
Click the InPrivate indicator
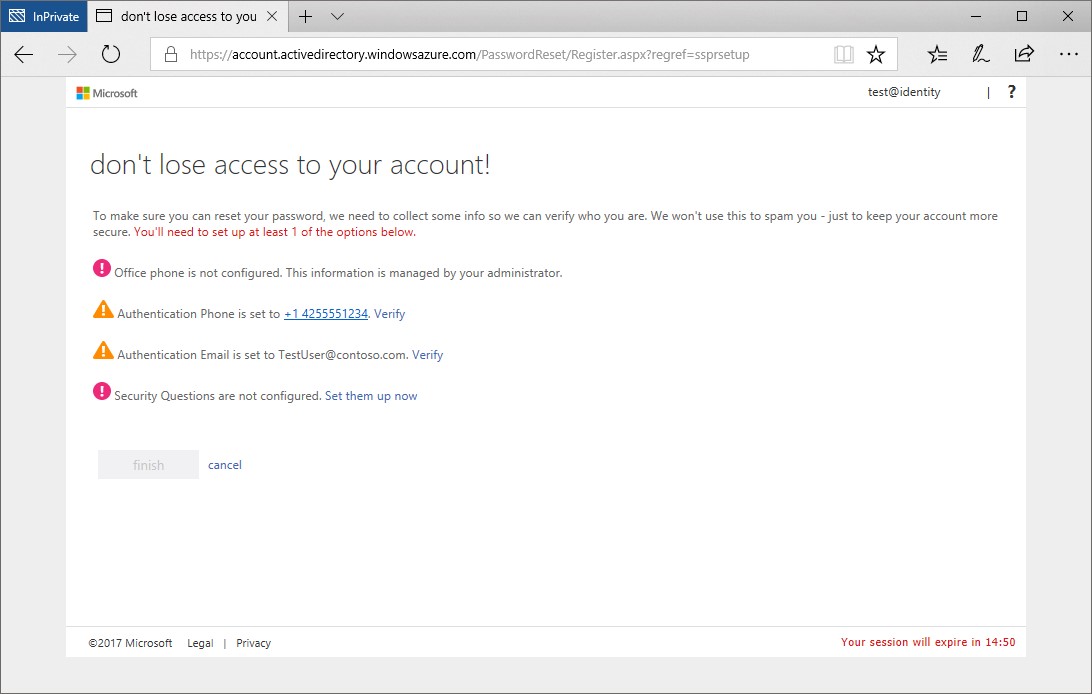(x=44, y=16)
